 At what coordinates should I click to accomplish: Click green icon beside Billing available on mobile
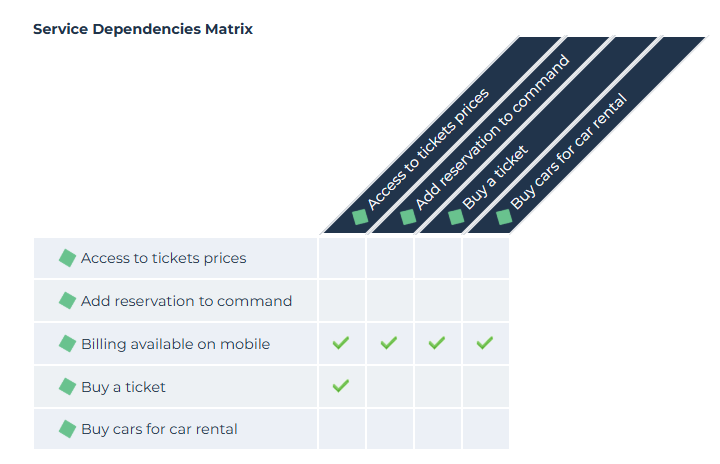[67, 343]
